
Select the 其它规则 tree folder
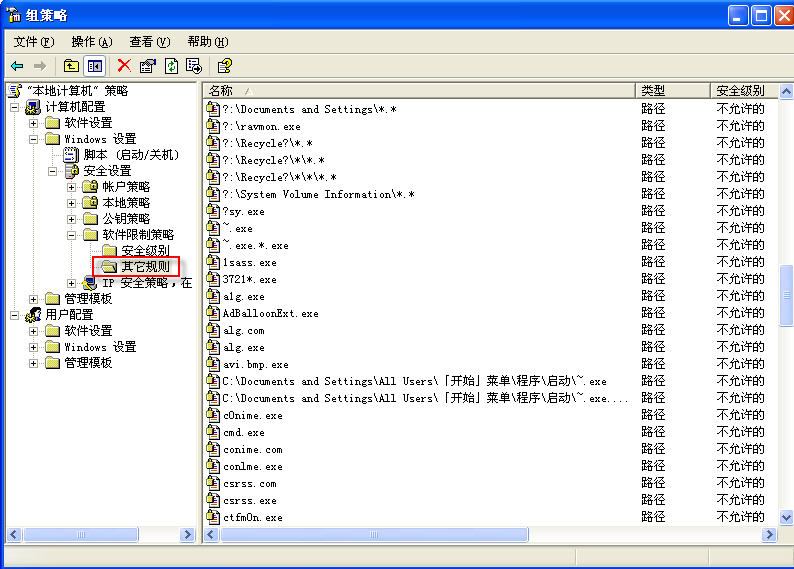tap(145, 267)
